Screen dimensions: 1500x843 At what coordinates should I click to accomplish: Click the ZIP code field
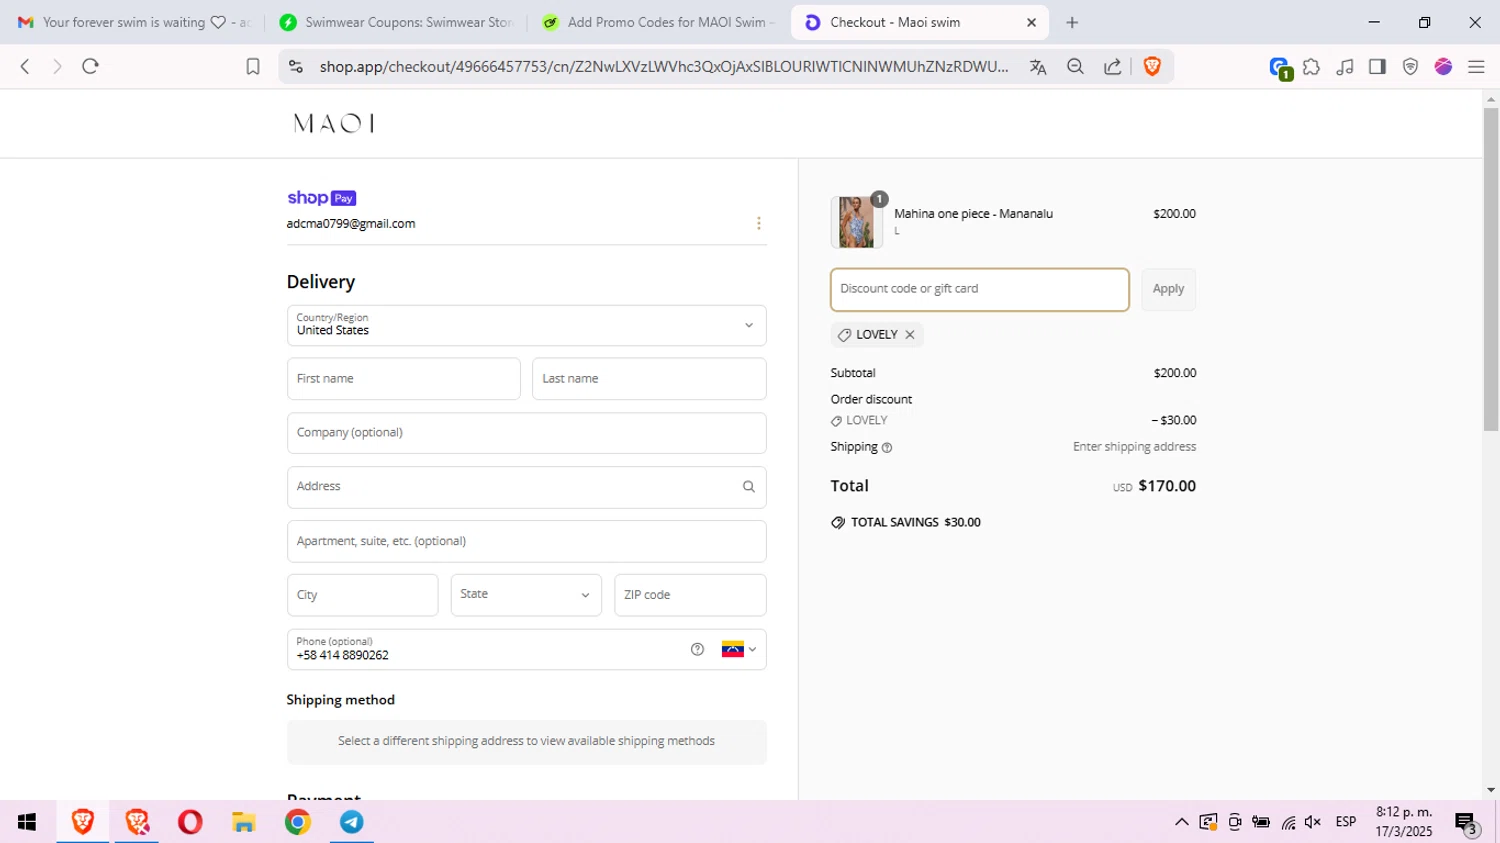690,595
